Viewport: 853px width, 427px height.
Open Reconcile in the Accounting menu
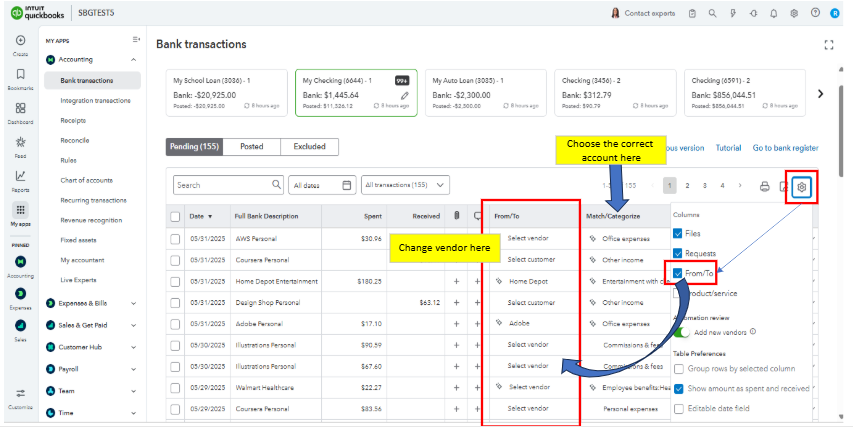tap(75, 140)
